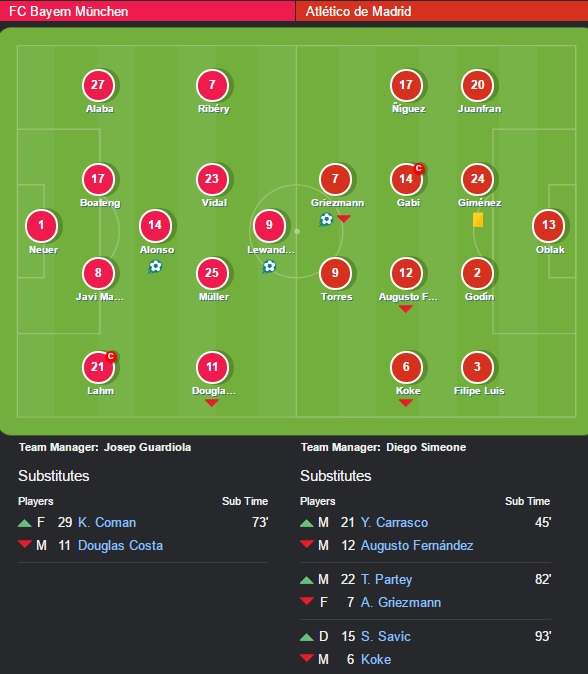Open K. Coman's player link
Screen dimensions: 588x674
click(107, 522)
